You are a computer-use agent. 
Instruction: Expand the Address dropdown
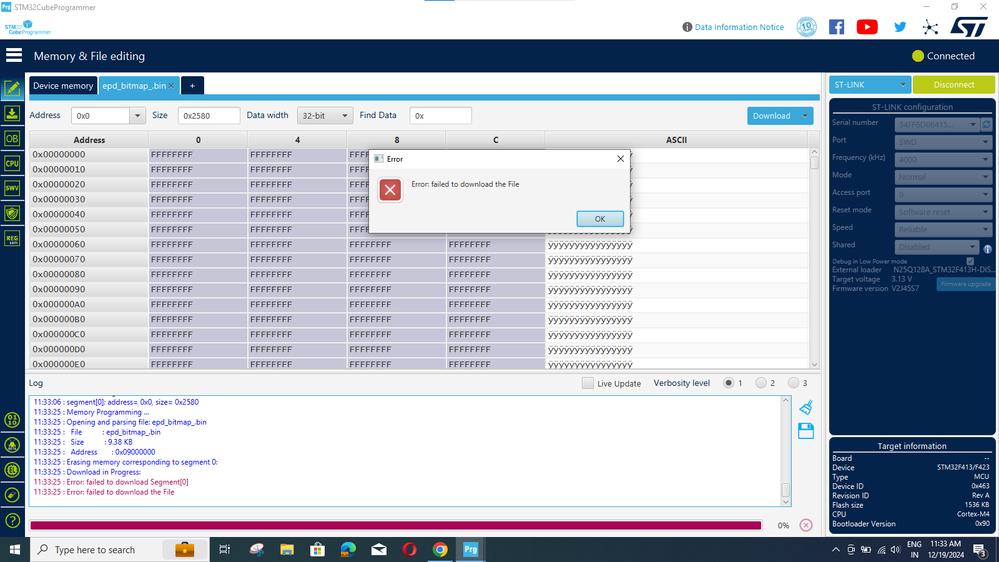(x=137, y=116)
